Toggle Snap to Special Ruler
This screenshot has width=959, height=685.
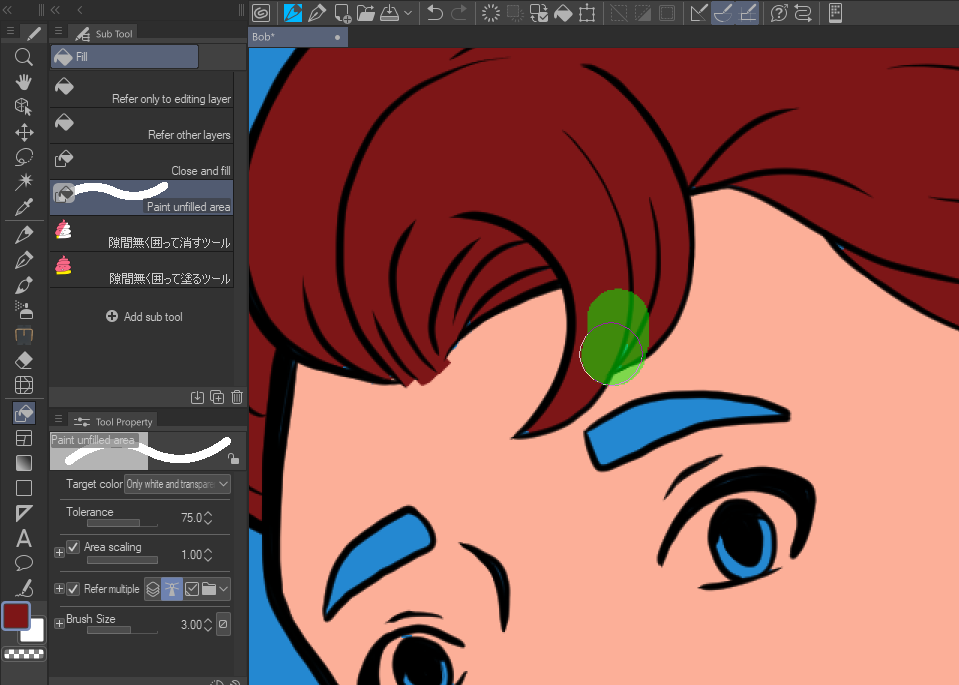[x=723, y=12]
